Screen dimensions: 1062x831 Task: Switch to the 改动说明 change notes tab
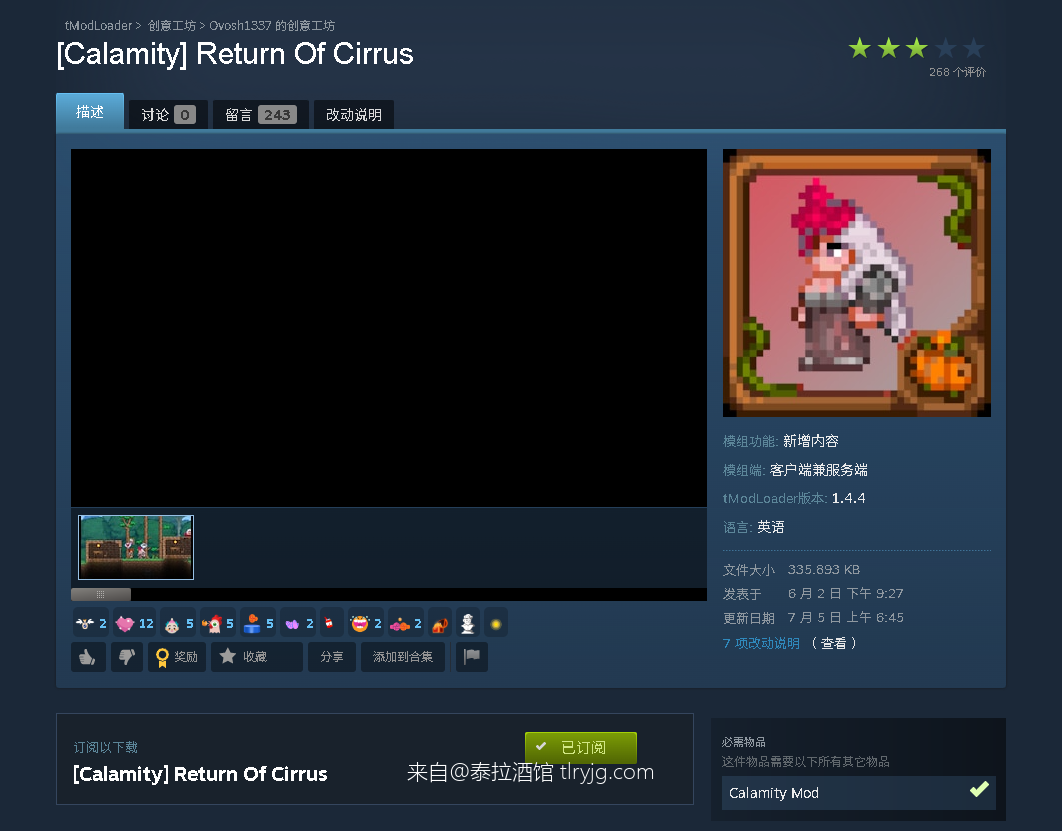tap(354, 114)
